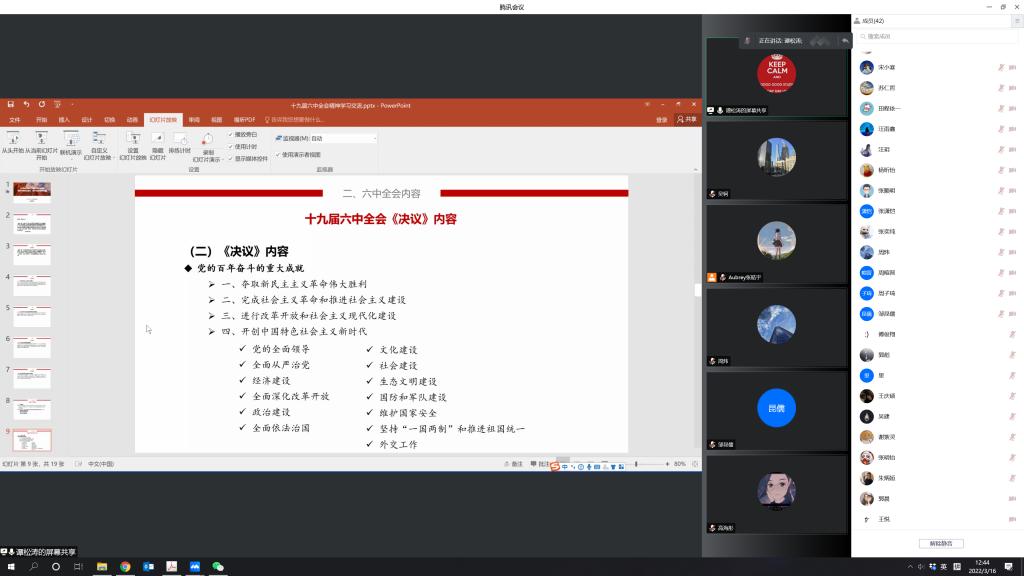Click the 从头开始 slideshow icon
Image resolution: width=1024 pixels, height=576 pixels.
point(13,139)
